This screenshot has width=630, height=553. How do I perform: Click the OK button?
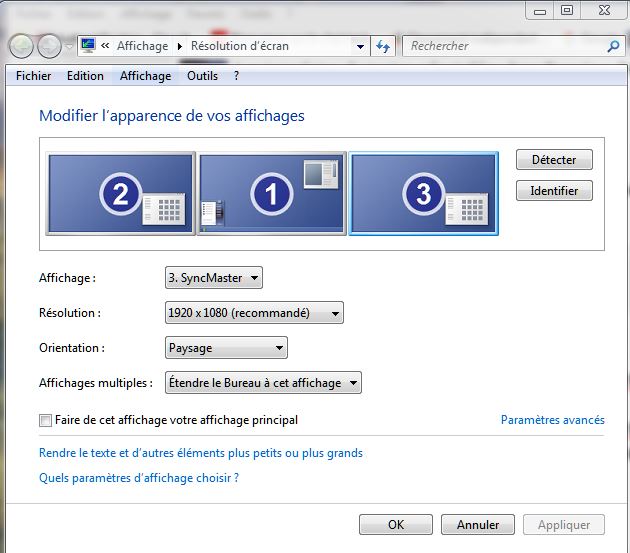click(396, 524)
